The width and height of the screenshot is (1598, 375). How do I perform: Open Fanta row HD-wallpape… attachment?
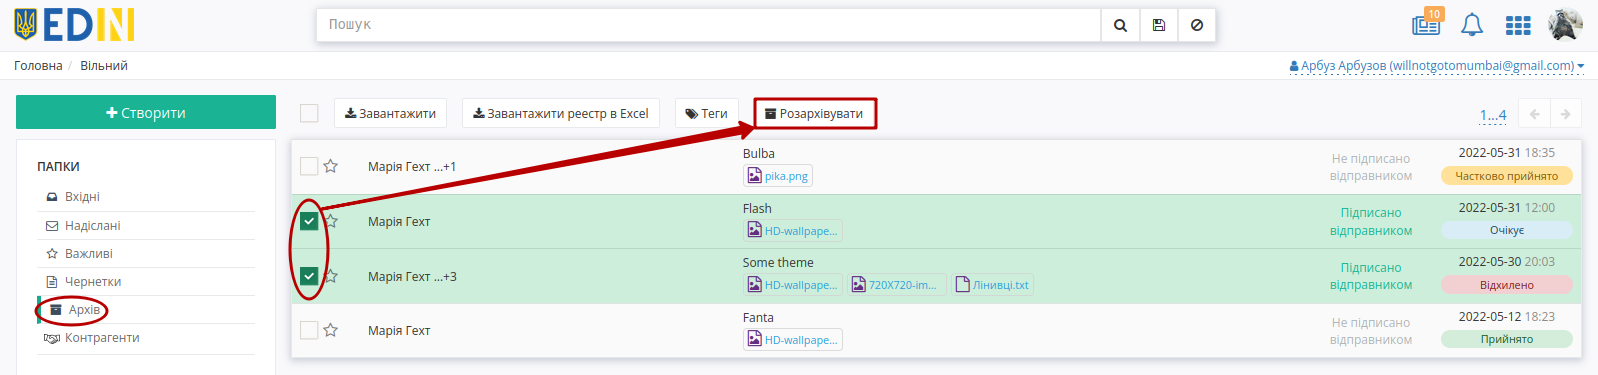tap(793, 340)
